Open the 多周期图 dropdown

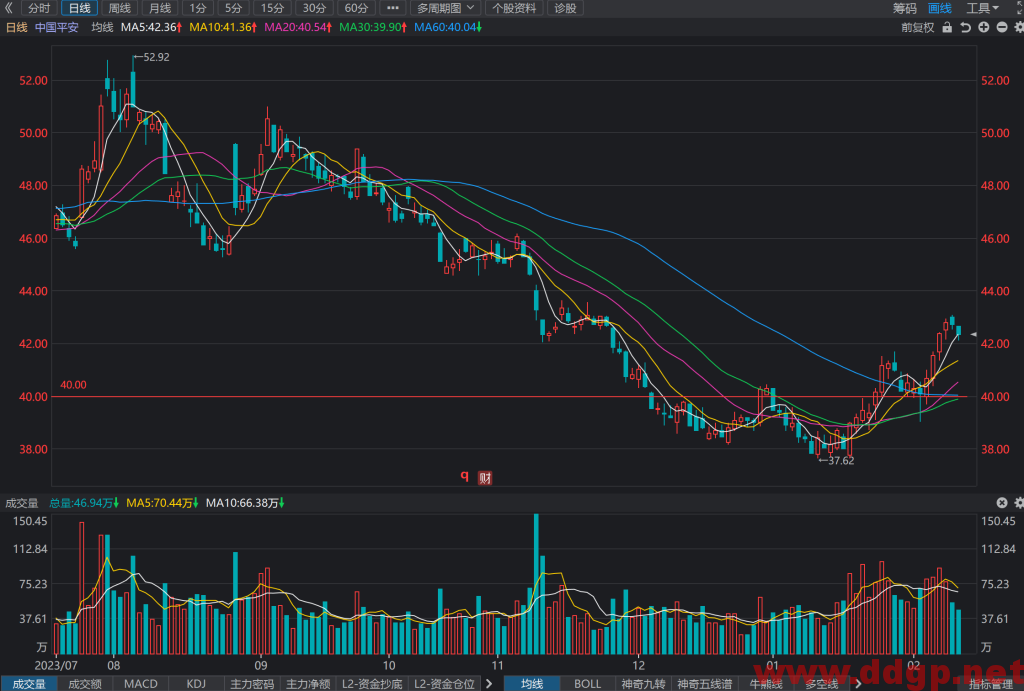click(445, 8)
